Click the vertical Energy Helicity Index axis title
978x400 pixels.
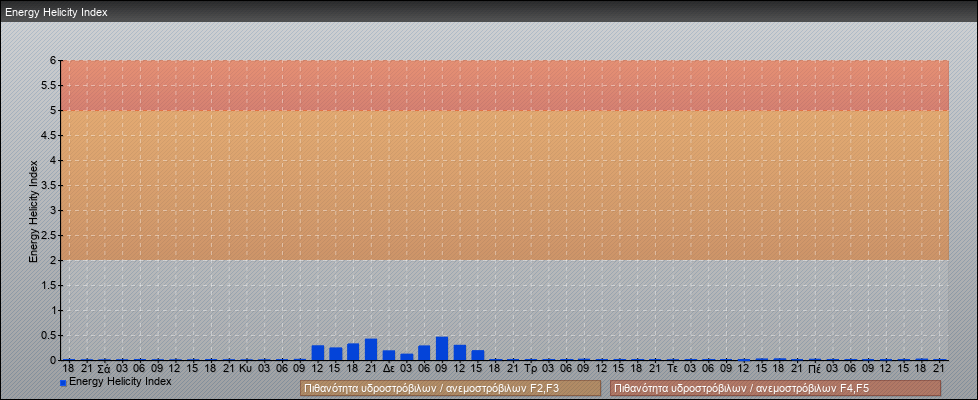pos(34,211)
